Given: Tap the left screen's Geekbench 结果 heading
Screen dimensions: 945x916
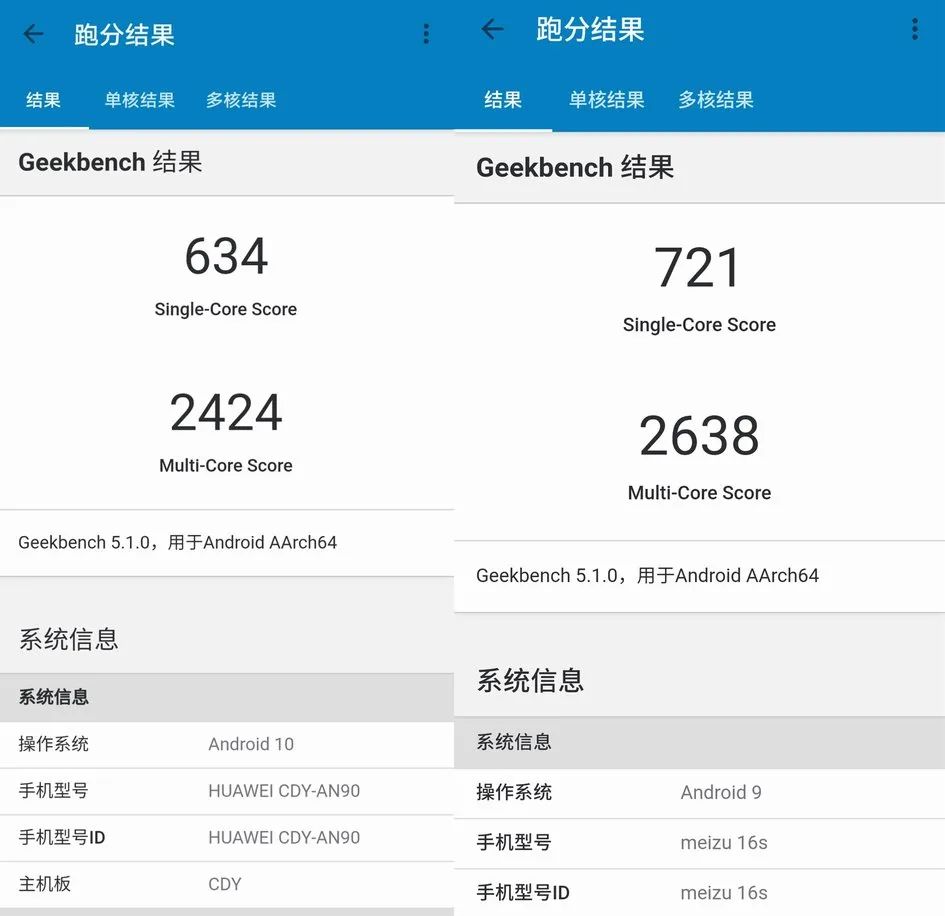Looking at the screenshot, I should pos(110,162).
